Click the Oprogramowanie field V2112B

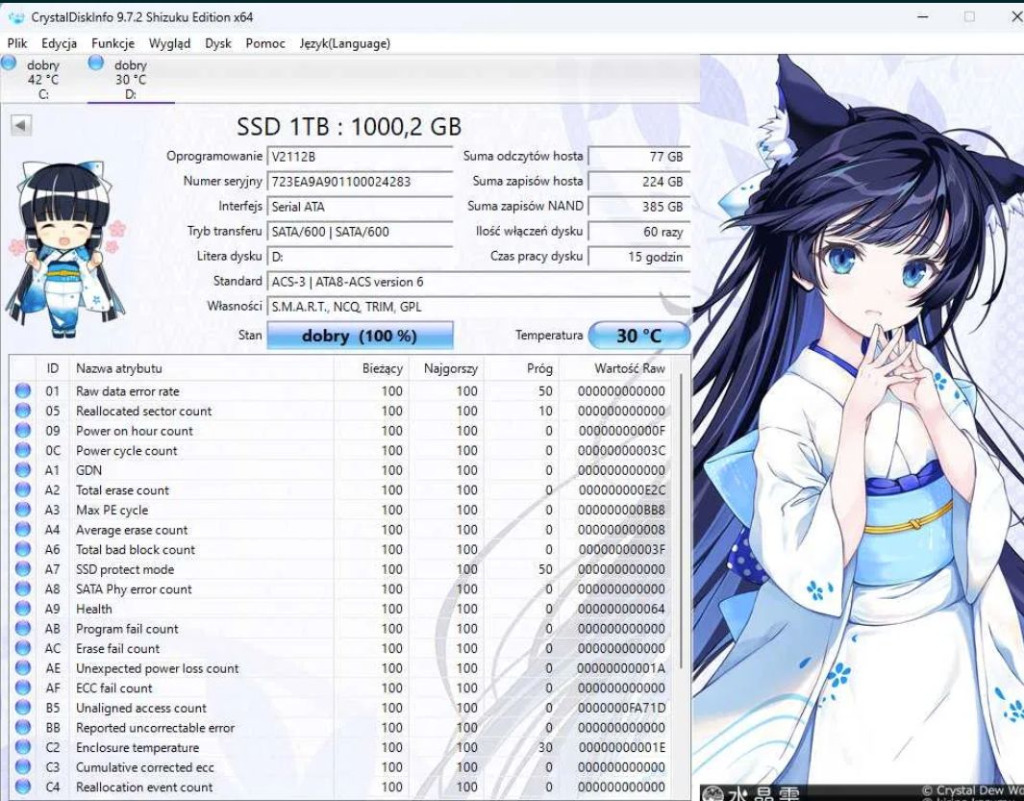coord(360,157)
